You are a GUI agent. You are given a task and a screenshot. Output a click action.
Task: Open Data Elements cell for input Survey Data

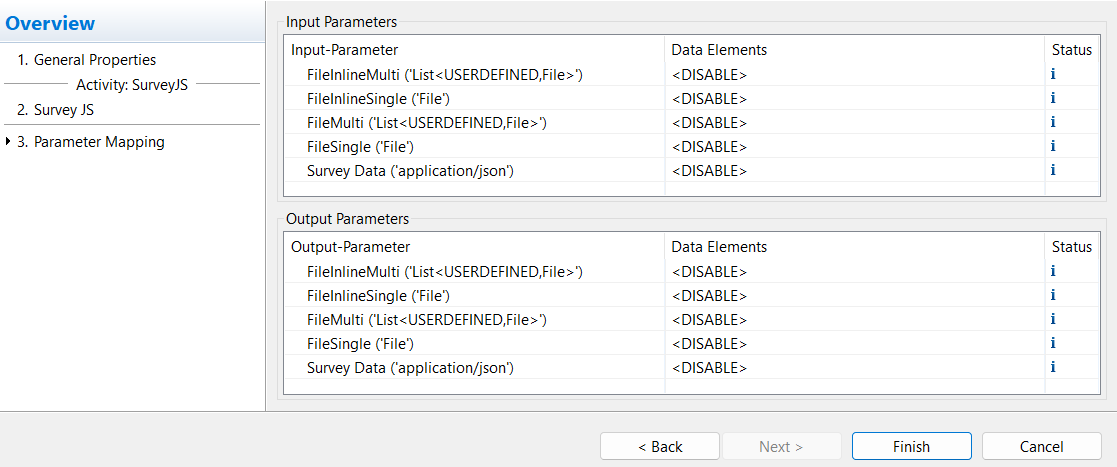(x=709, y=170)
